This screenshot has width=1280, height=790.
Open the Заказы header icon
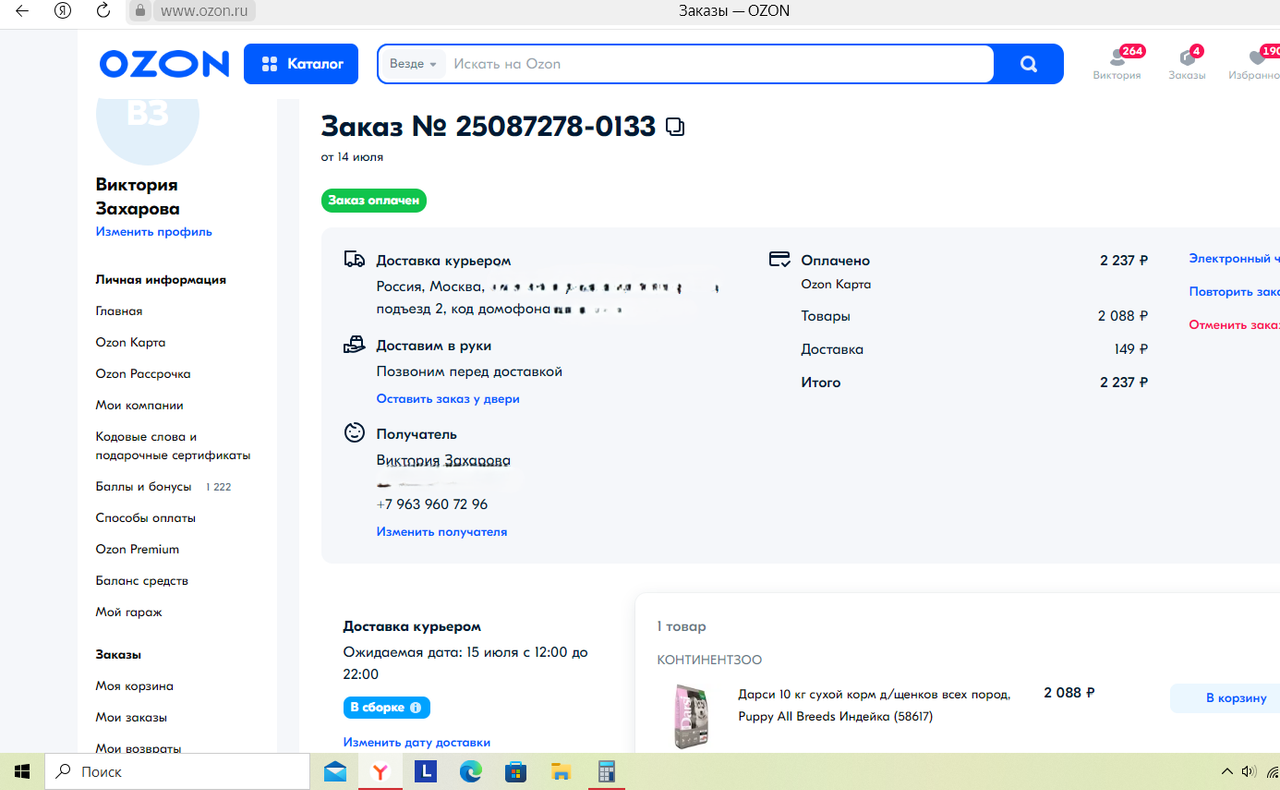click(x=1187, y=63)
